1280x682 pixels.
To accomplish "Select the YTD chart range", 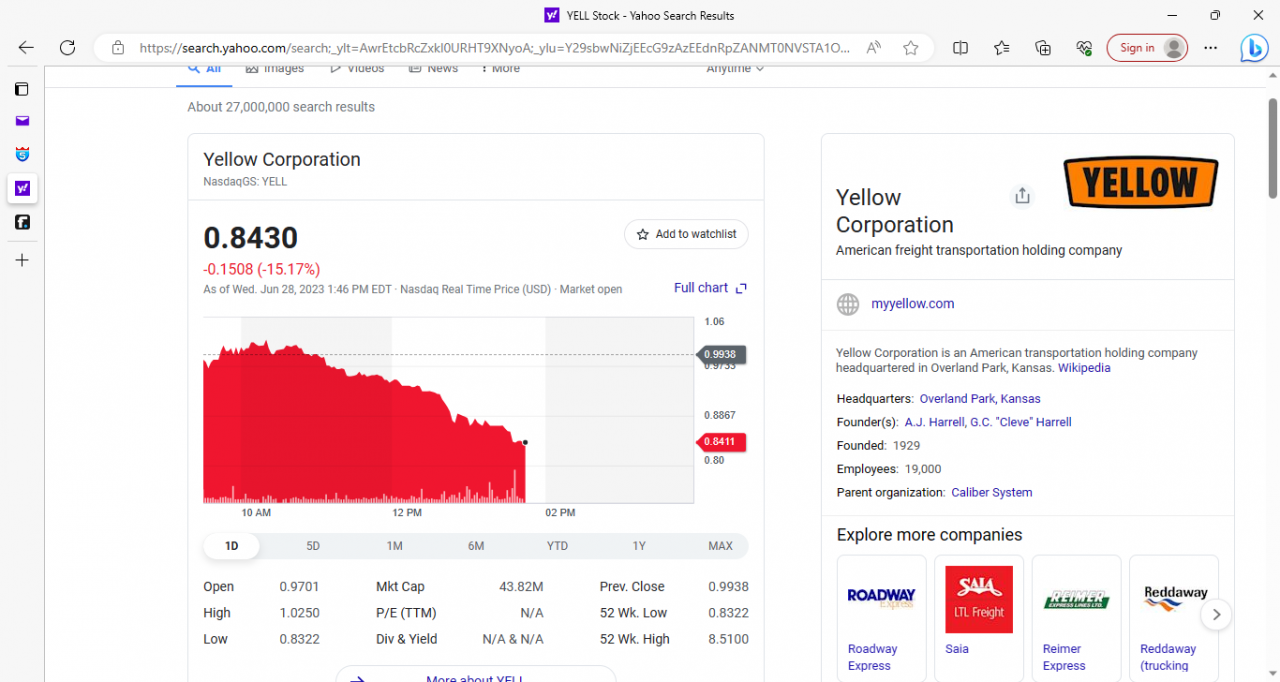I will [557, 546].
